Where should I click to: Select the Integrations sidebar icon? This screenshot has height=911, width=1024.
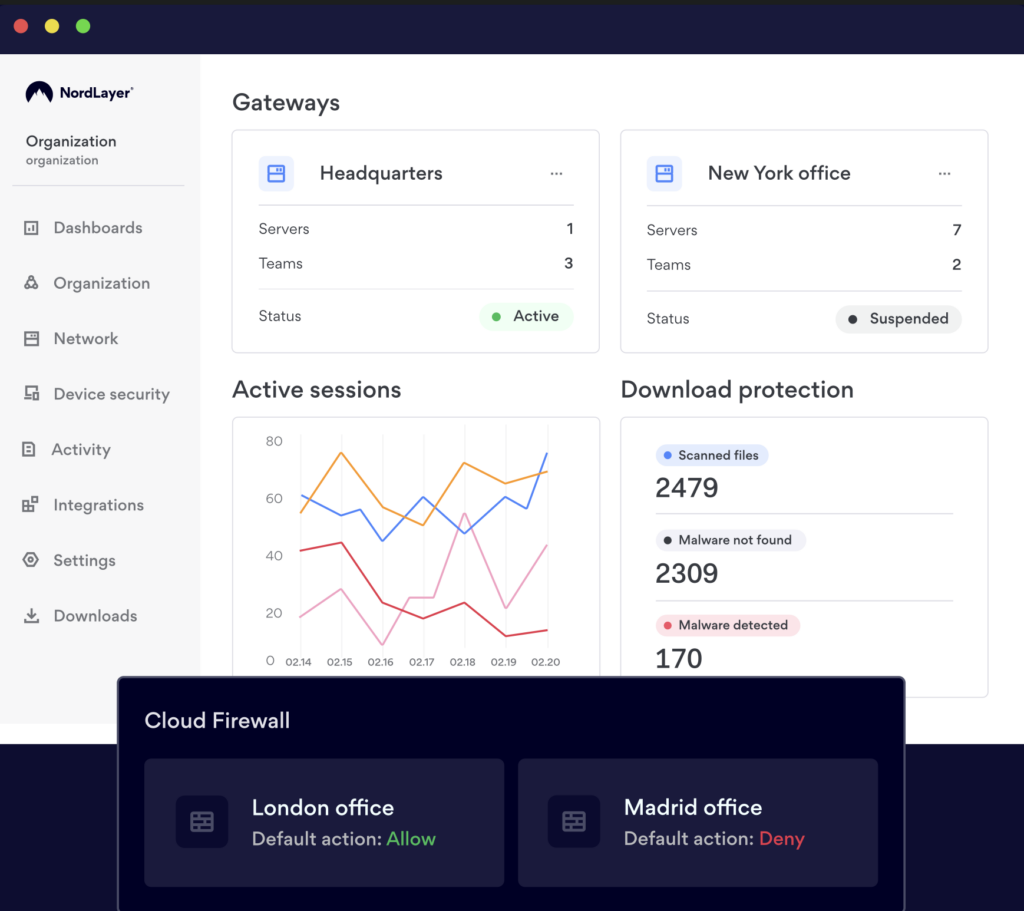[32, 505]
